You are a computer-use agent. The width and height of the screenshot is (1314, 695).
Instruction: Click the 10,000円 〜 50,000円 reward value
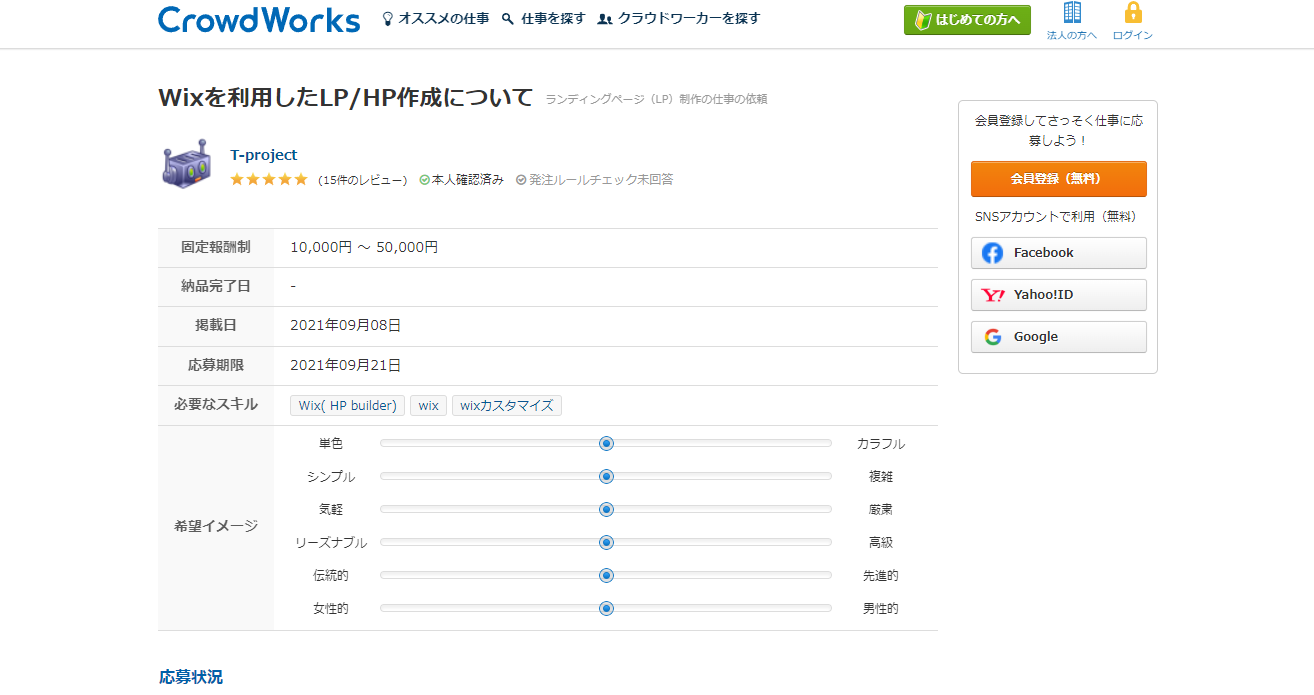[364, 247]
